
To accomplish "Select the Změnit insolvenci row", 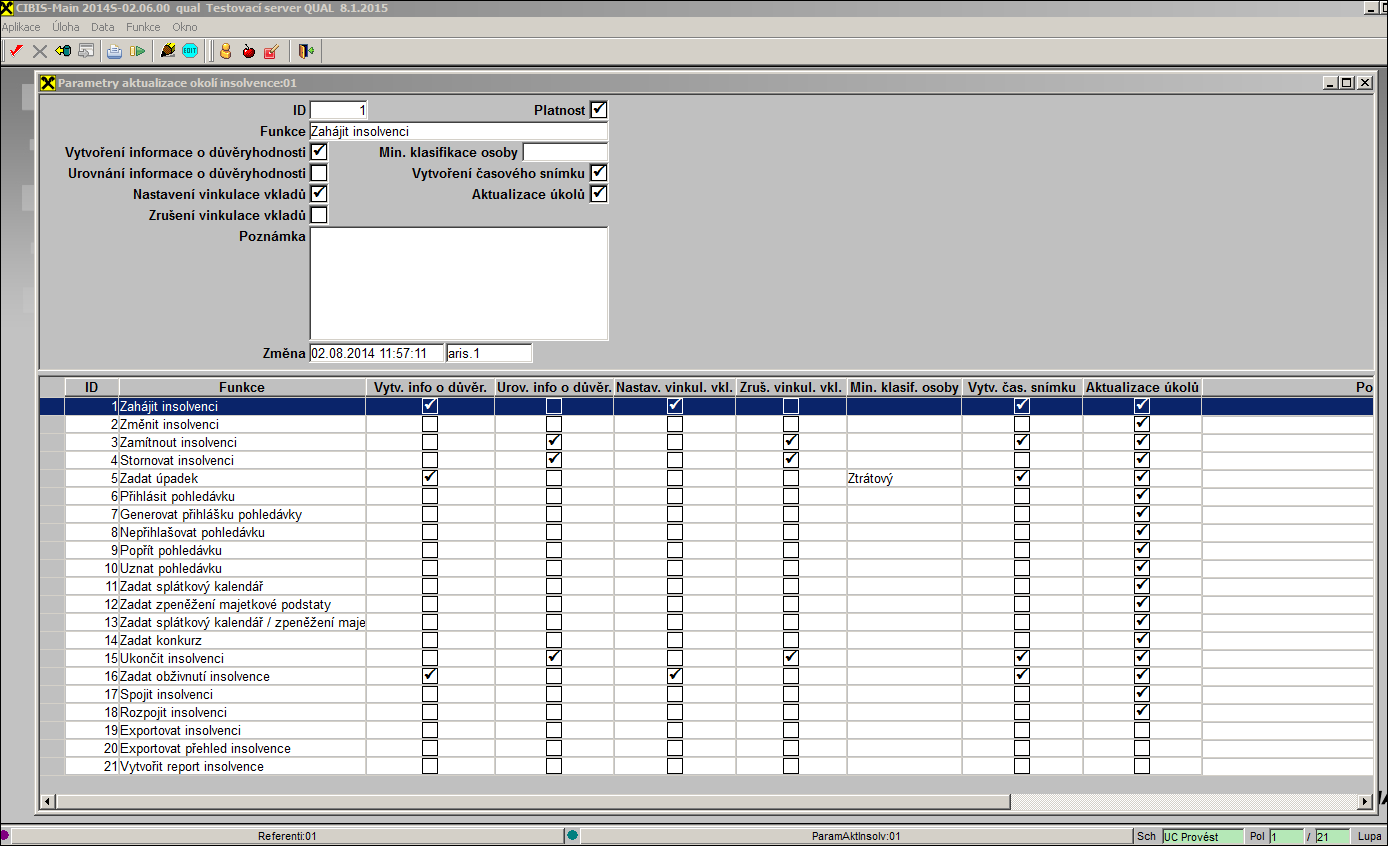I will (707, 424).
